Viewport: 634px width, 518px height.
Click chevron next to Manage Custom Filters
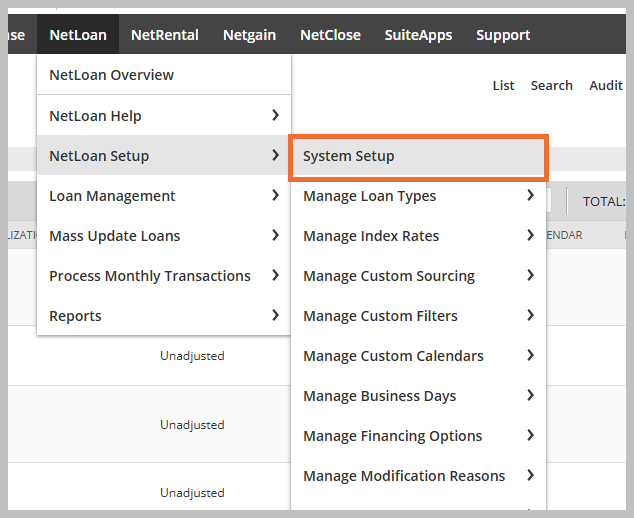pyautogui.click(x=530, y=315)
